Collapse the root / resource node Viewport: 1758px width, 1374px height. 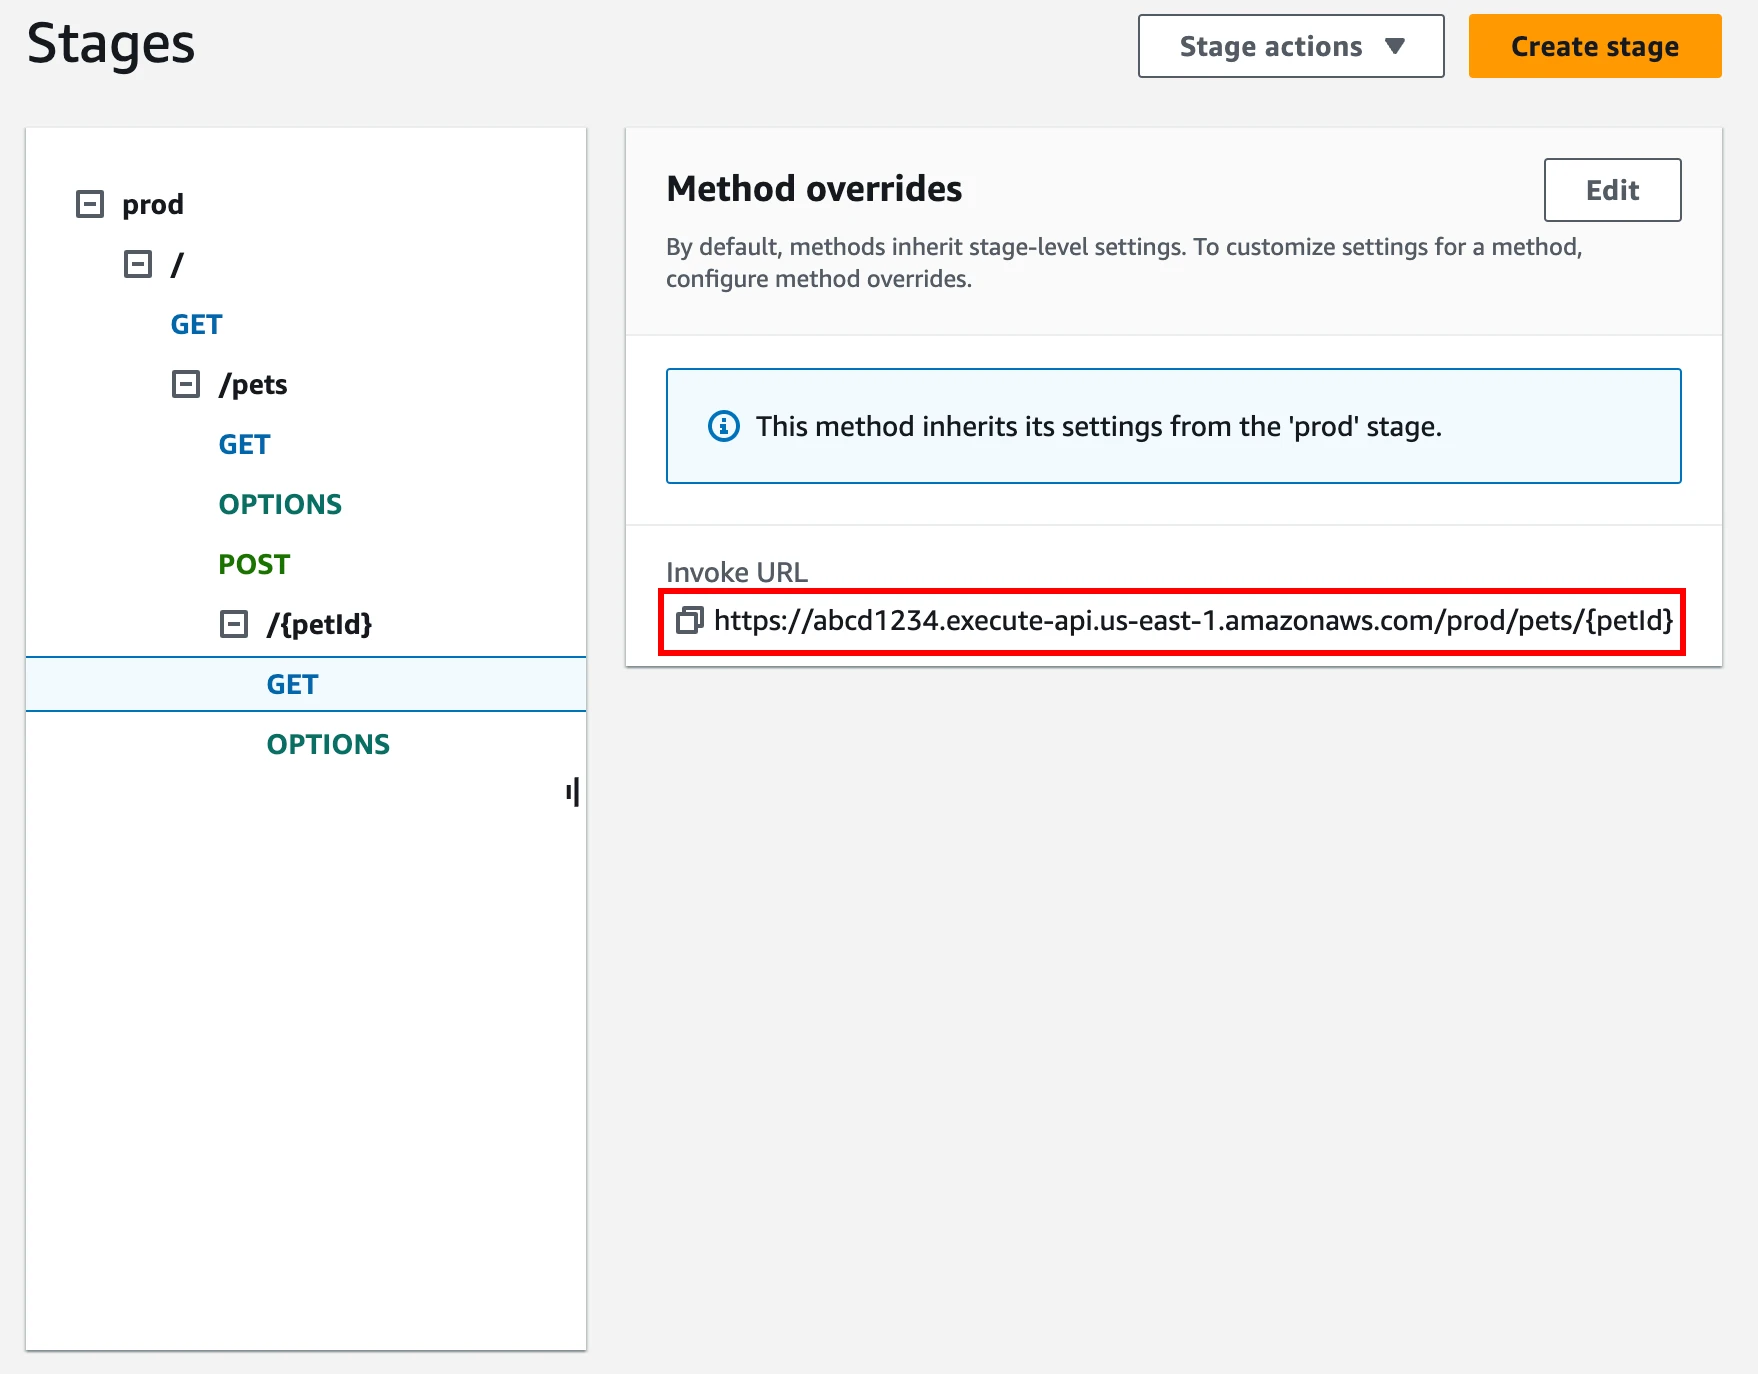(x=138, y=264)
